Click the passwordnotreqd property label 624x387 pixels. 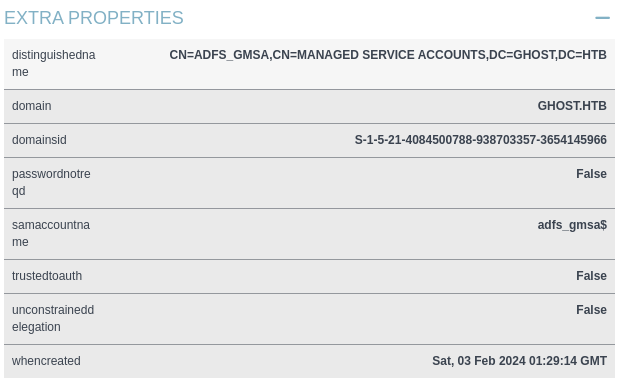point(51,182)
